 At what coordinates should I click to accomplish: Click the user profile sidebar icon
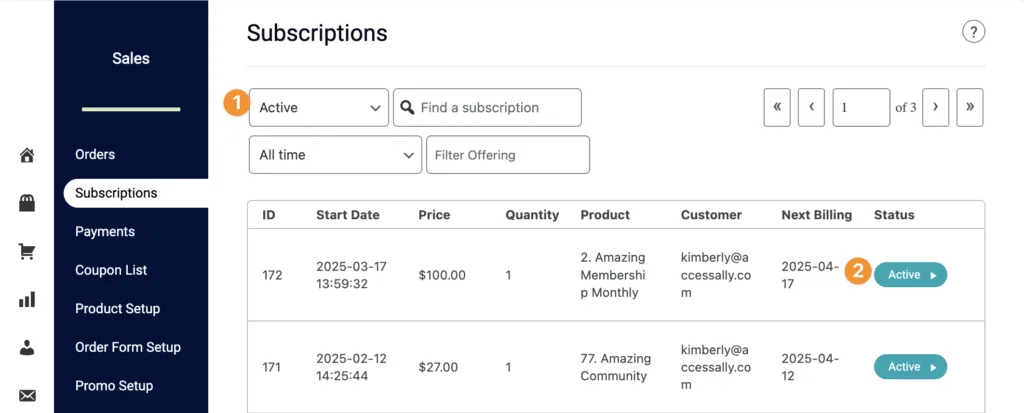pyautogui.click(x=27, y=347)
